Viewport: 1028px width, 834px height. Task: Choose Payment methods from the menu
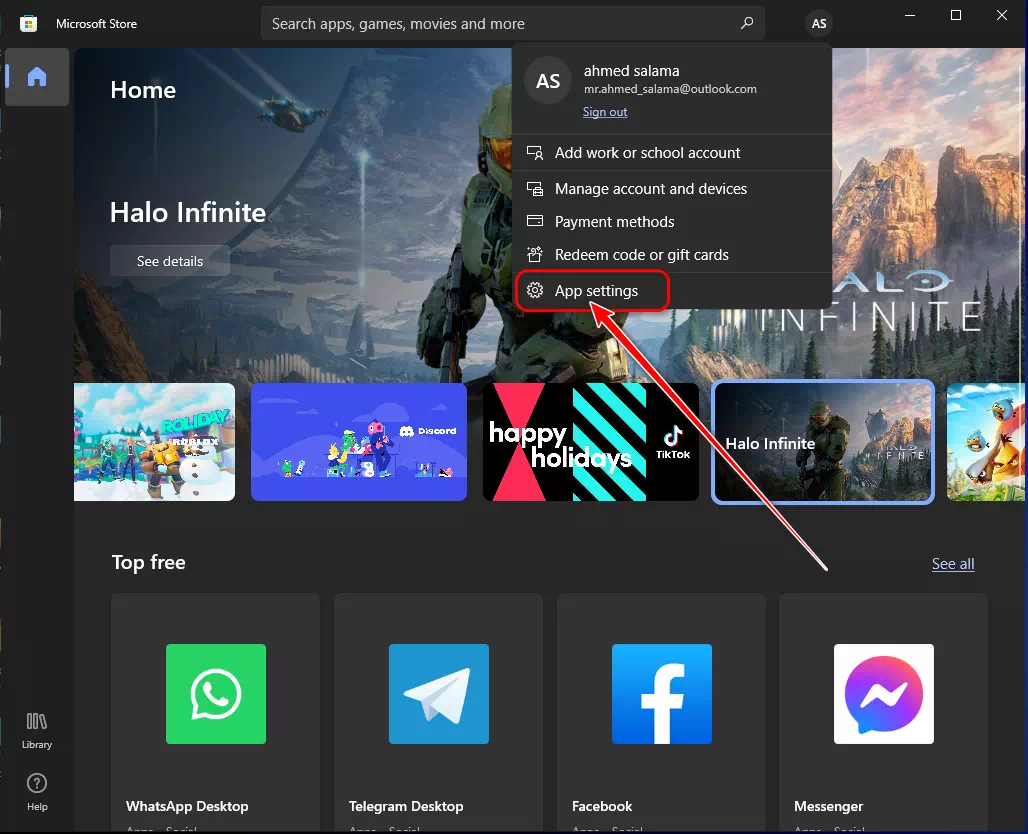tap(671, 222)
